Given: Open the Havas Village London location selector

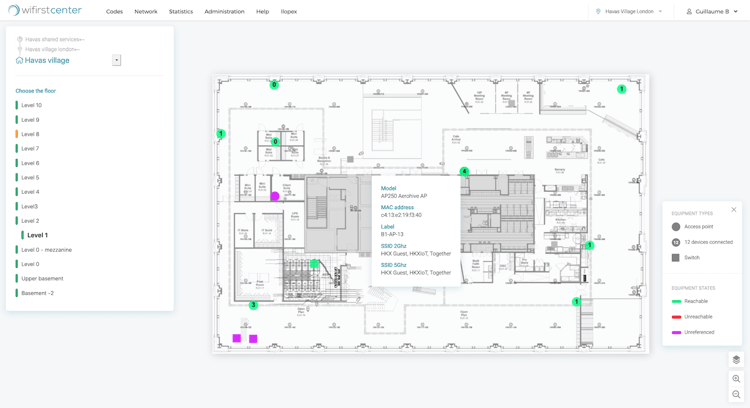Looking at the screenshot, I should point(630,12).
